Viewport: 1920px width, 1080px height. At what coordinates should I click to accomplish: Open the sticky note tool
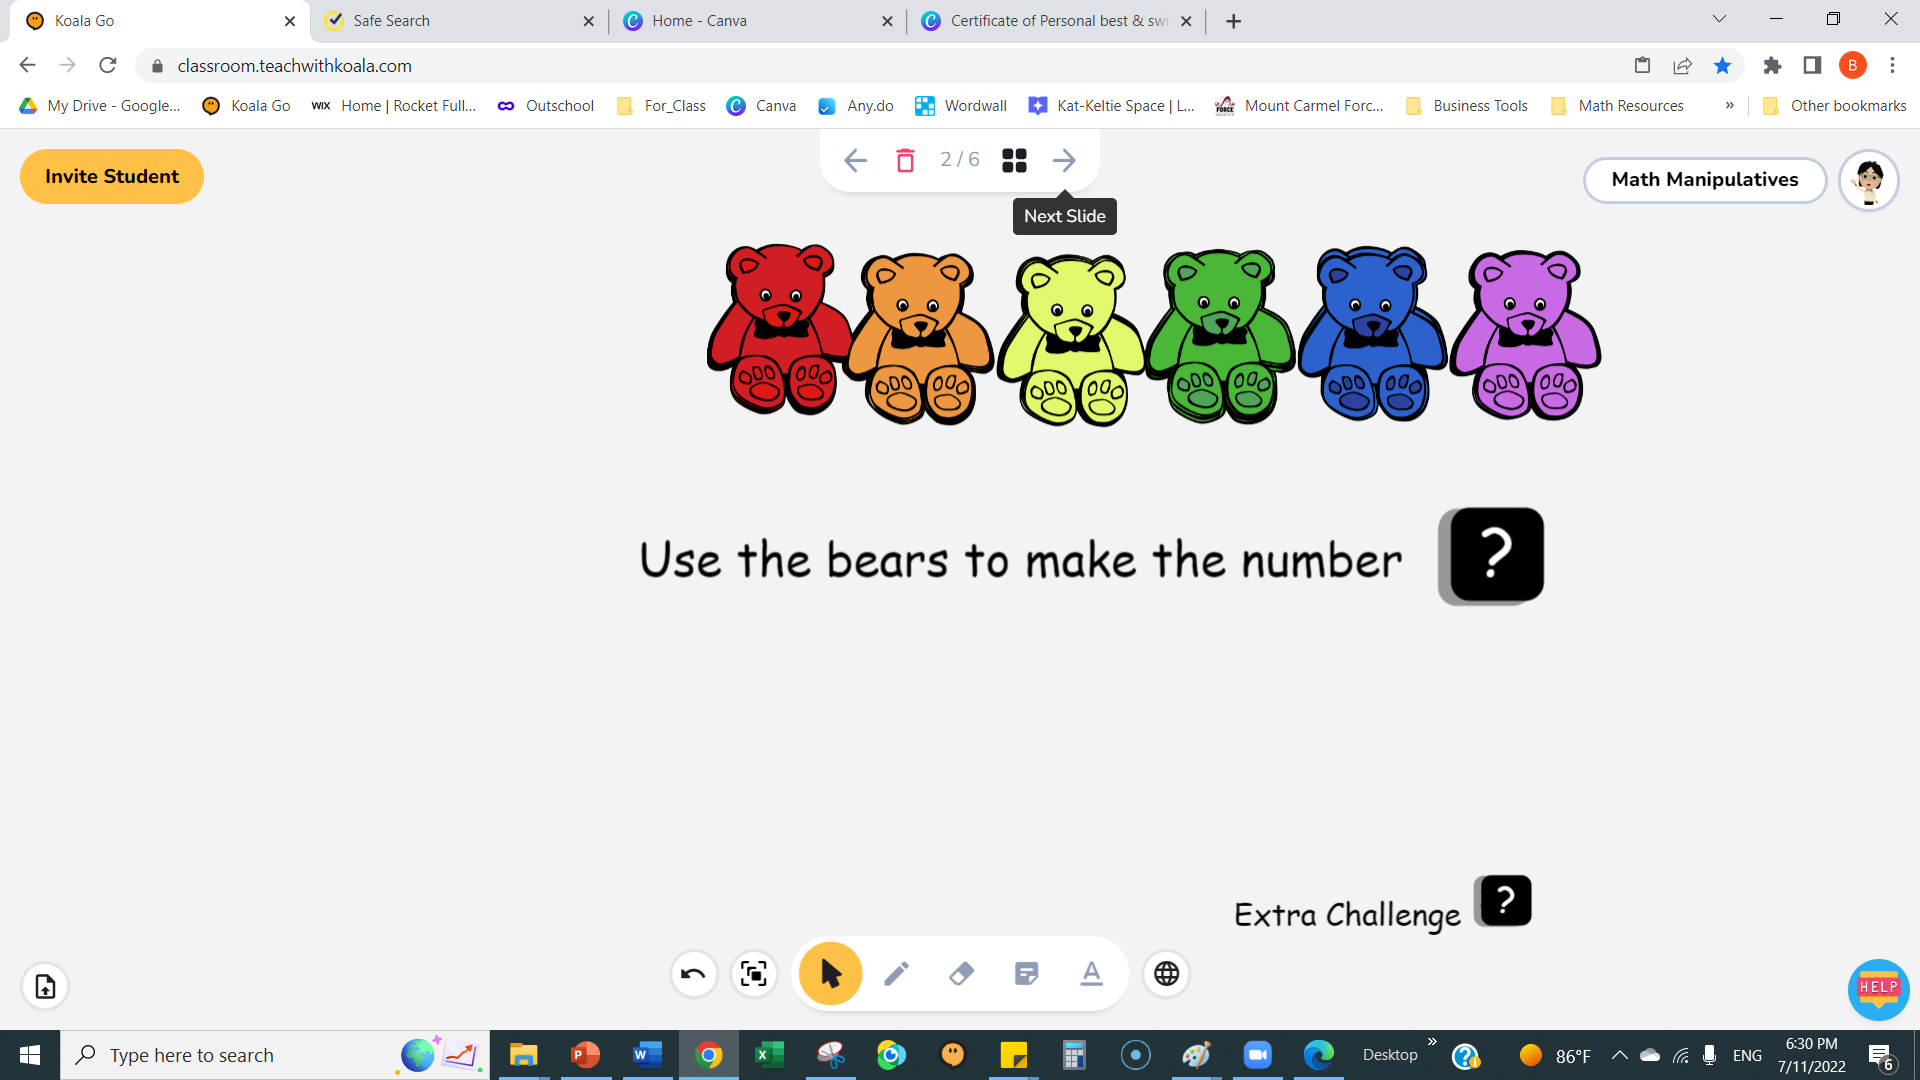pyautogui.click(x=1026, y=973)
